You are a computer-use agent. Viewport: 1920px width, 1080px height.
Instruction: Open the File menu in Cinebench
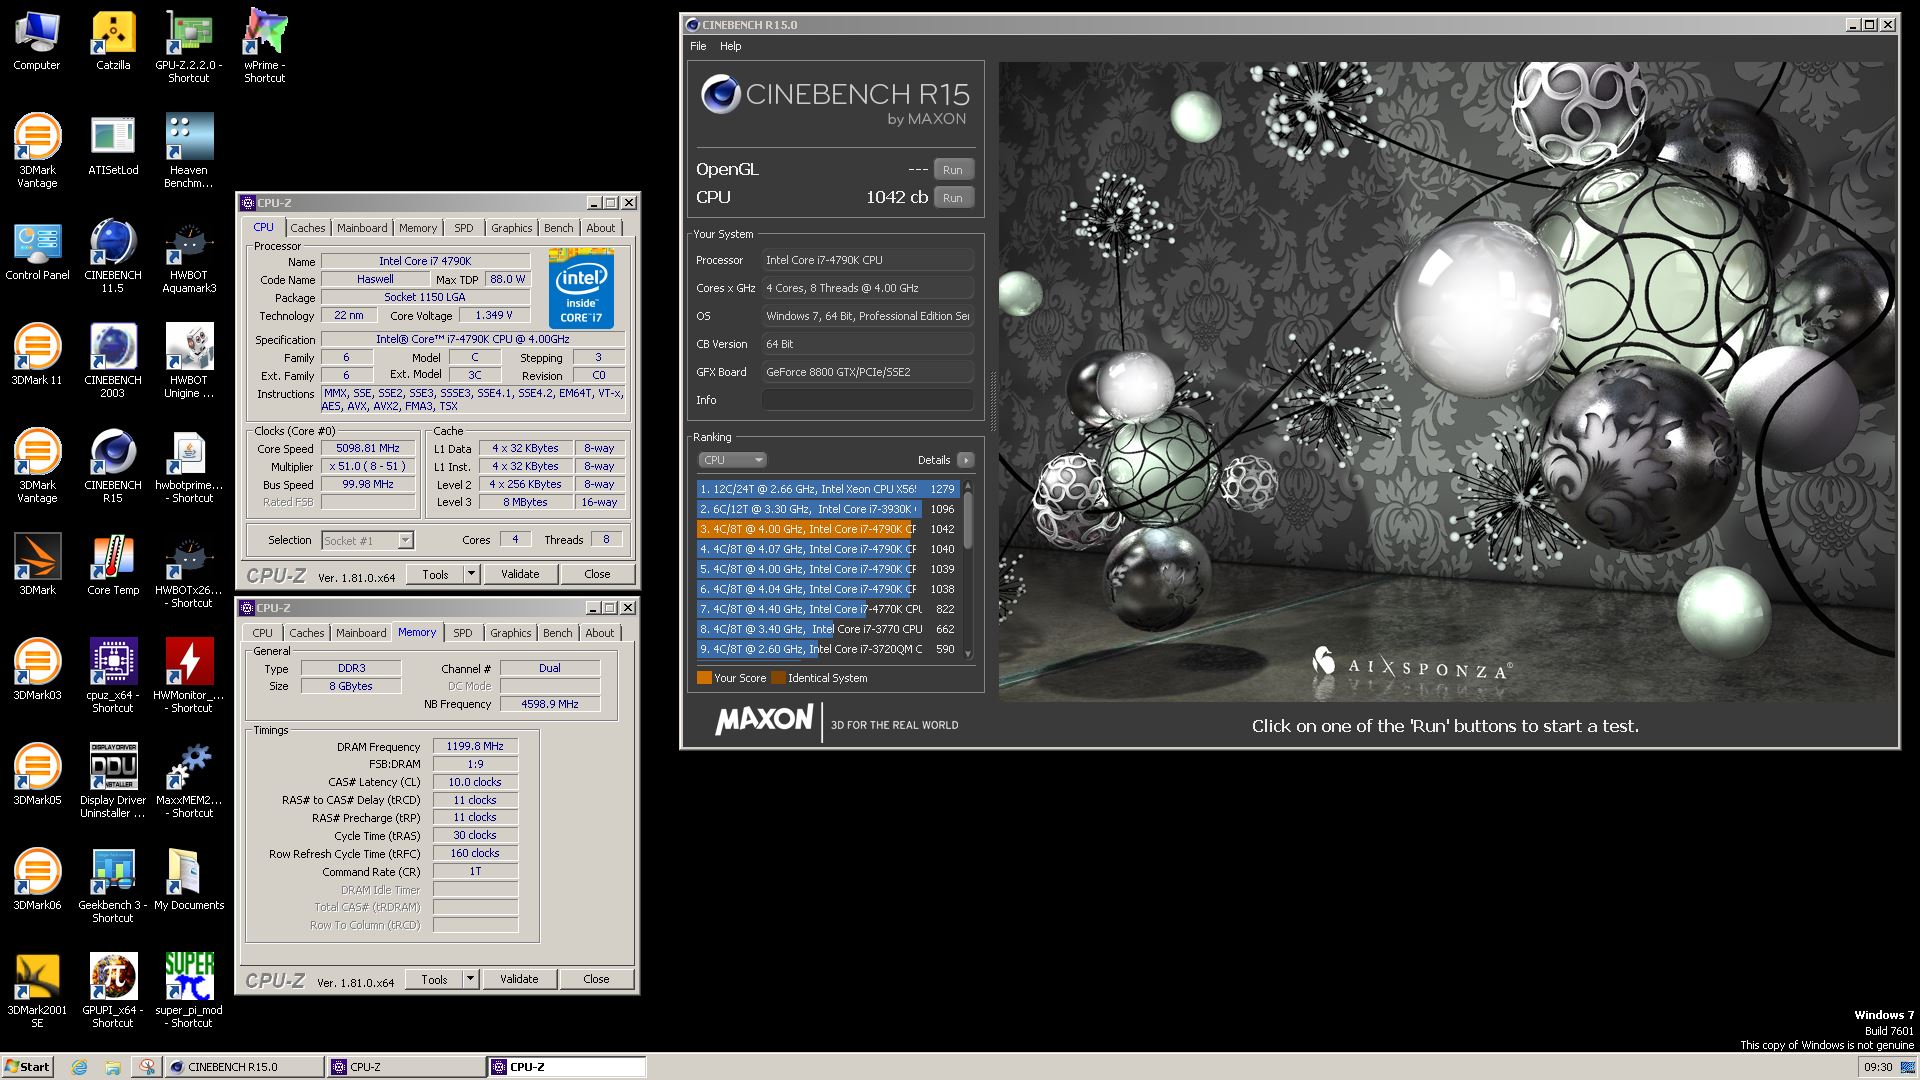(x=698, y=46)
